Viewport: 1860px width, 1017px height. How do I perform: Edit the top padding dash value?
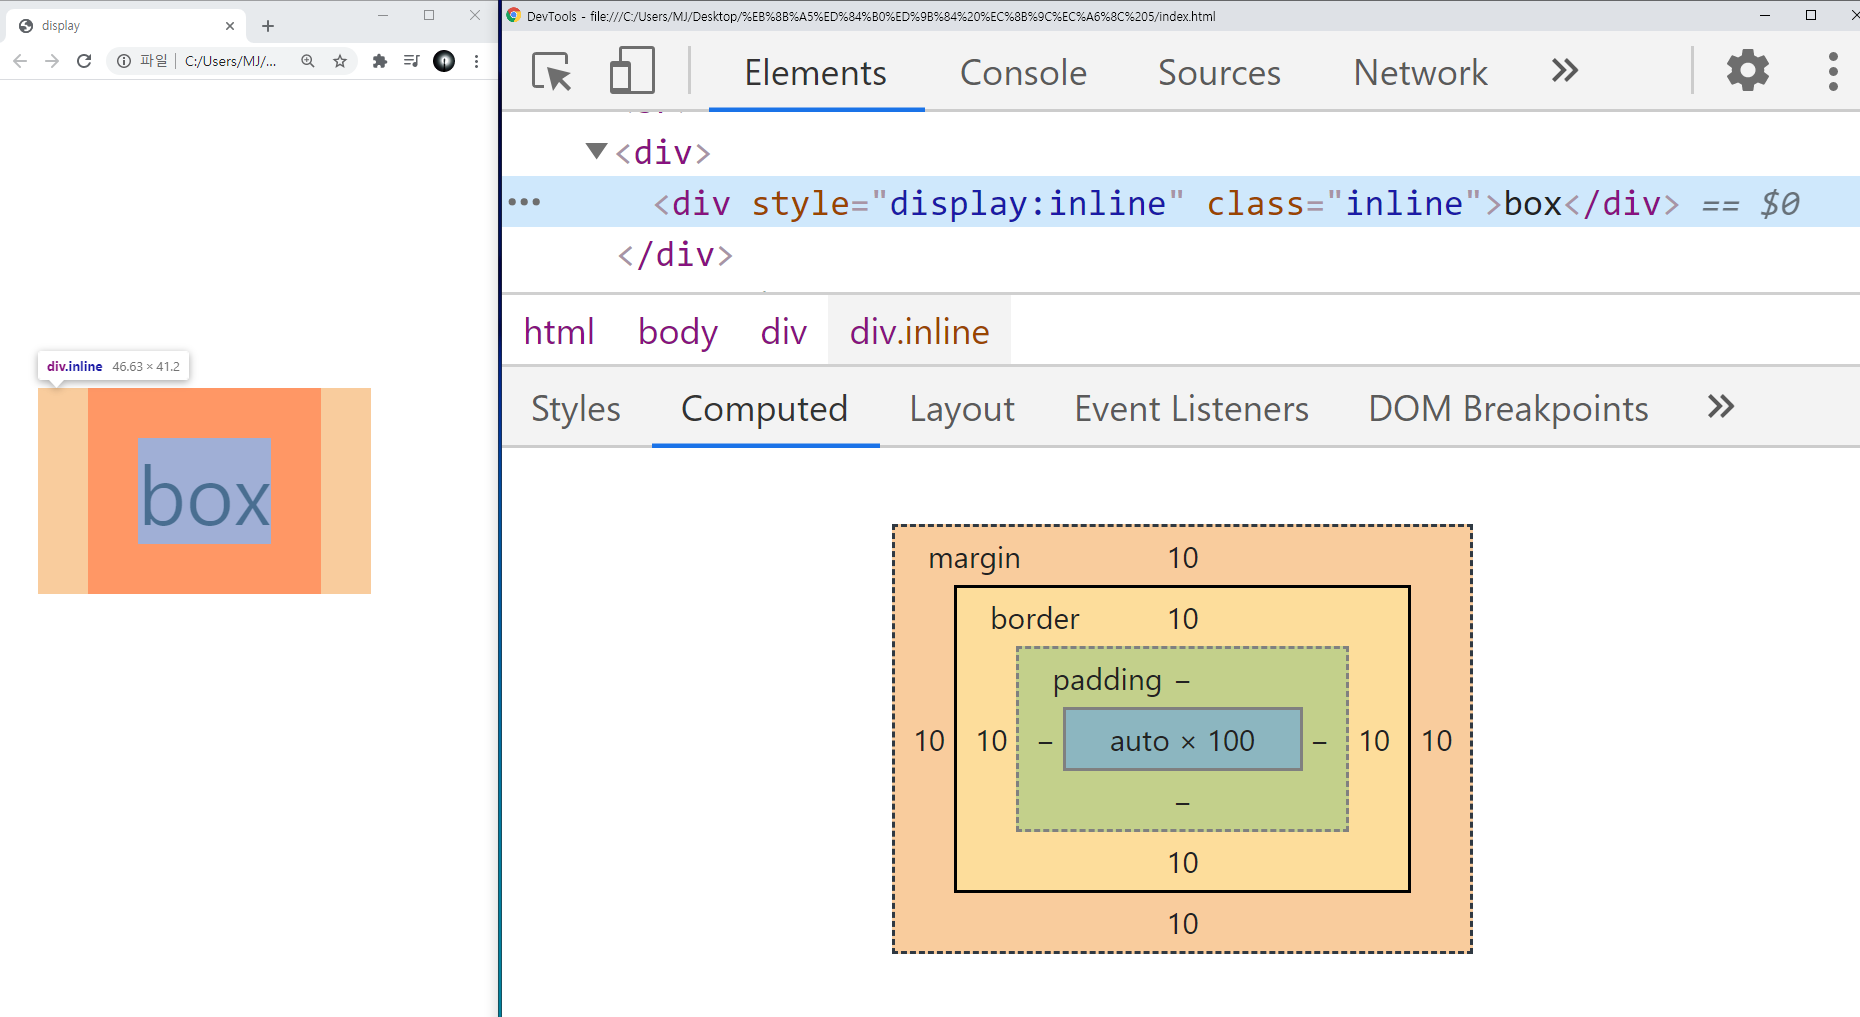click(1183, 681)
